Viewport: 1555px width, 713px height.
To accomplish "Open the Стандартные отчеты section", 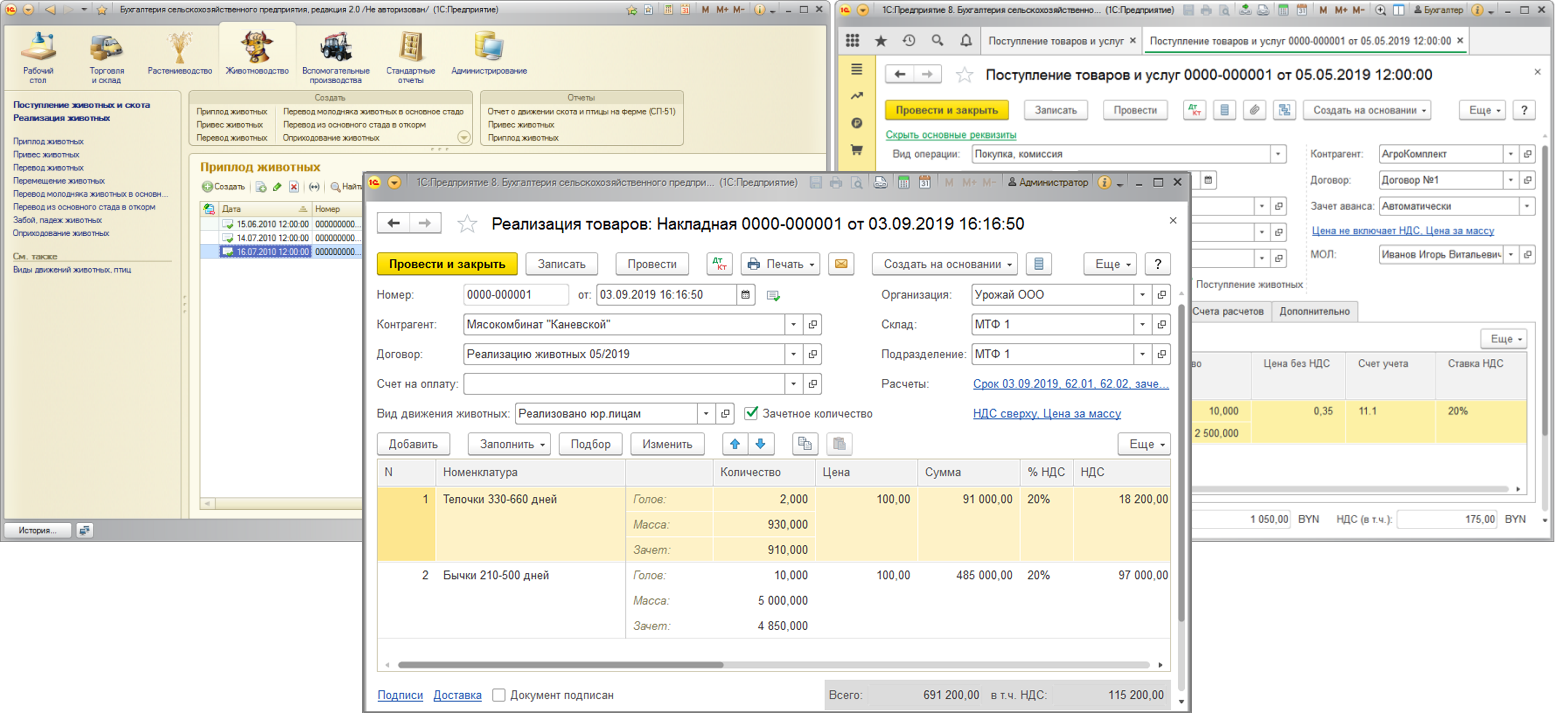I will point(411,56).
